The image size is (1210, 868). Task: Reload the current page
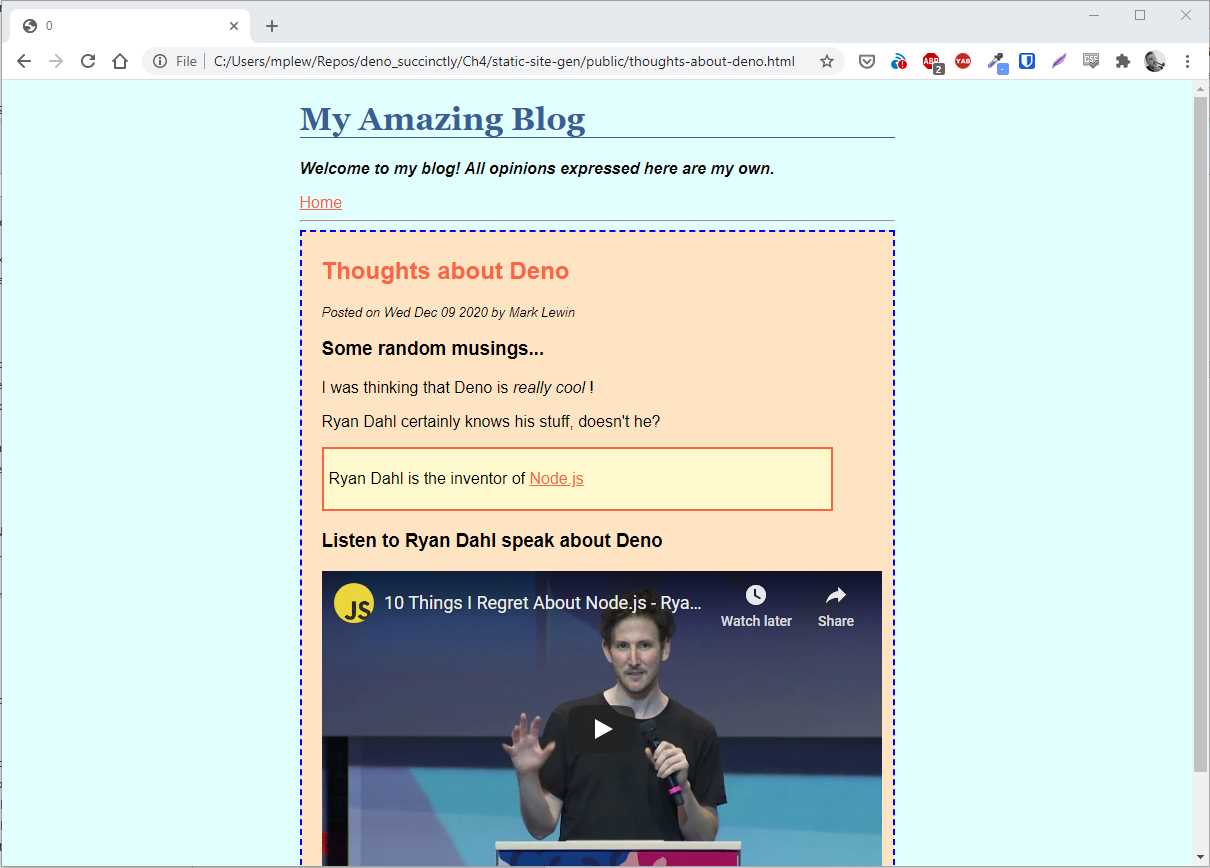click(88, 61)
